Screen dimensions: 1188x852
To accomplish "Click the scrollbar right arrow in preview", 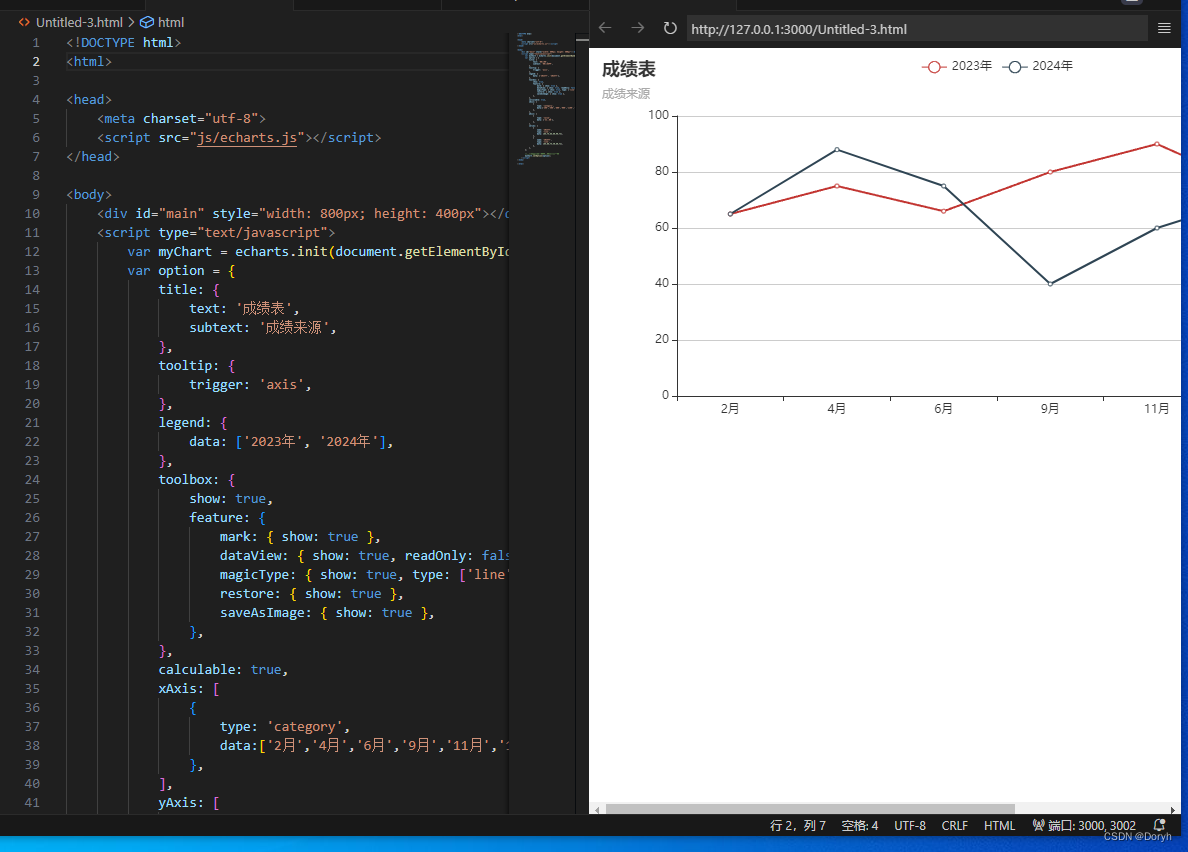I will click(1173, 810).
